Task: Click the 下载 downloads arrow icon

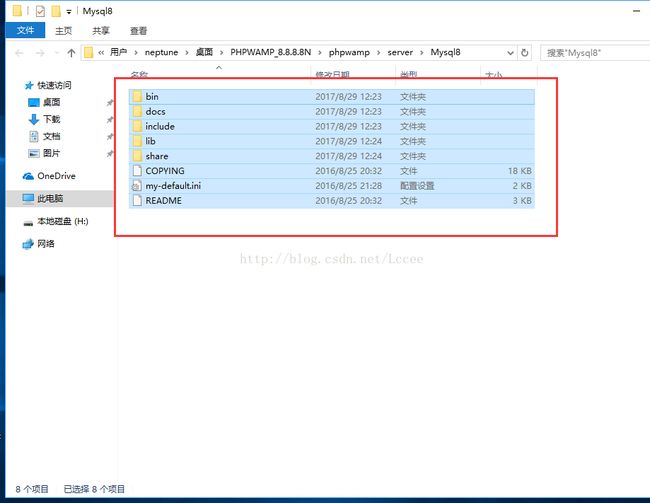Action: 34,119
